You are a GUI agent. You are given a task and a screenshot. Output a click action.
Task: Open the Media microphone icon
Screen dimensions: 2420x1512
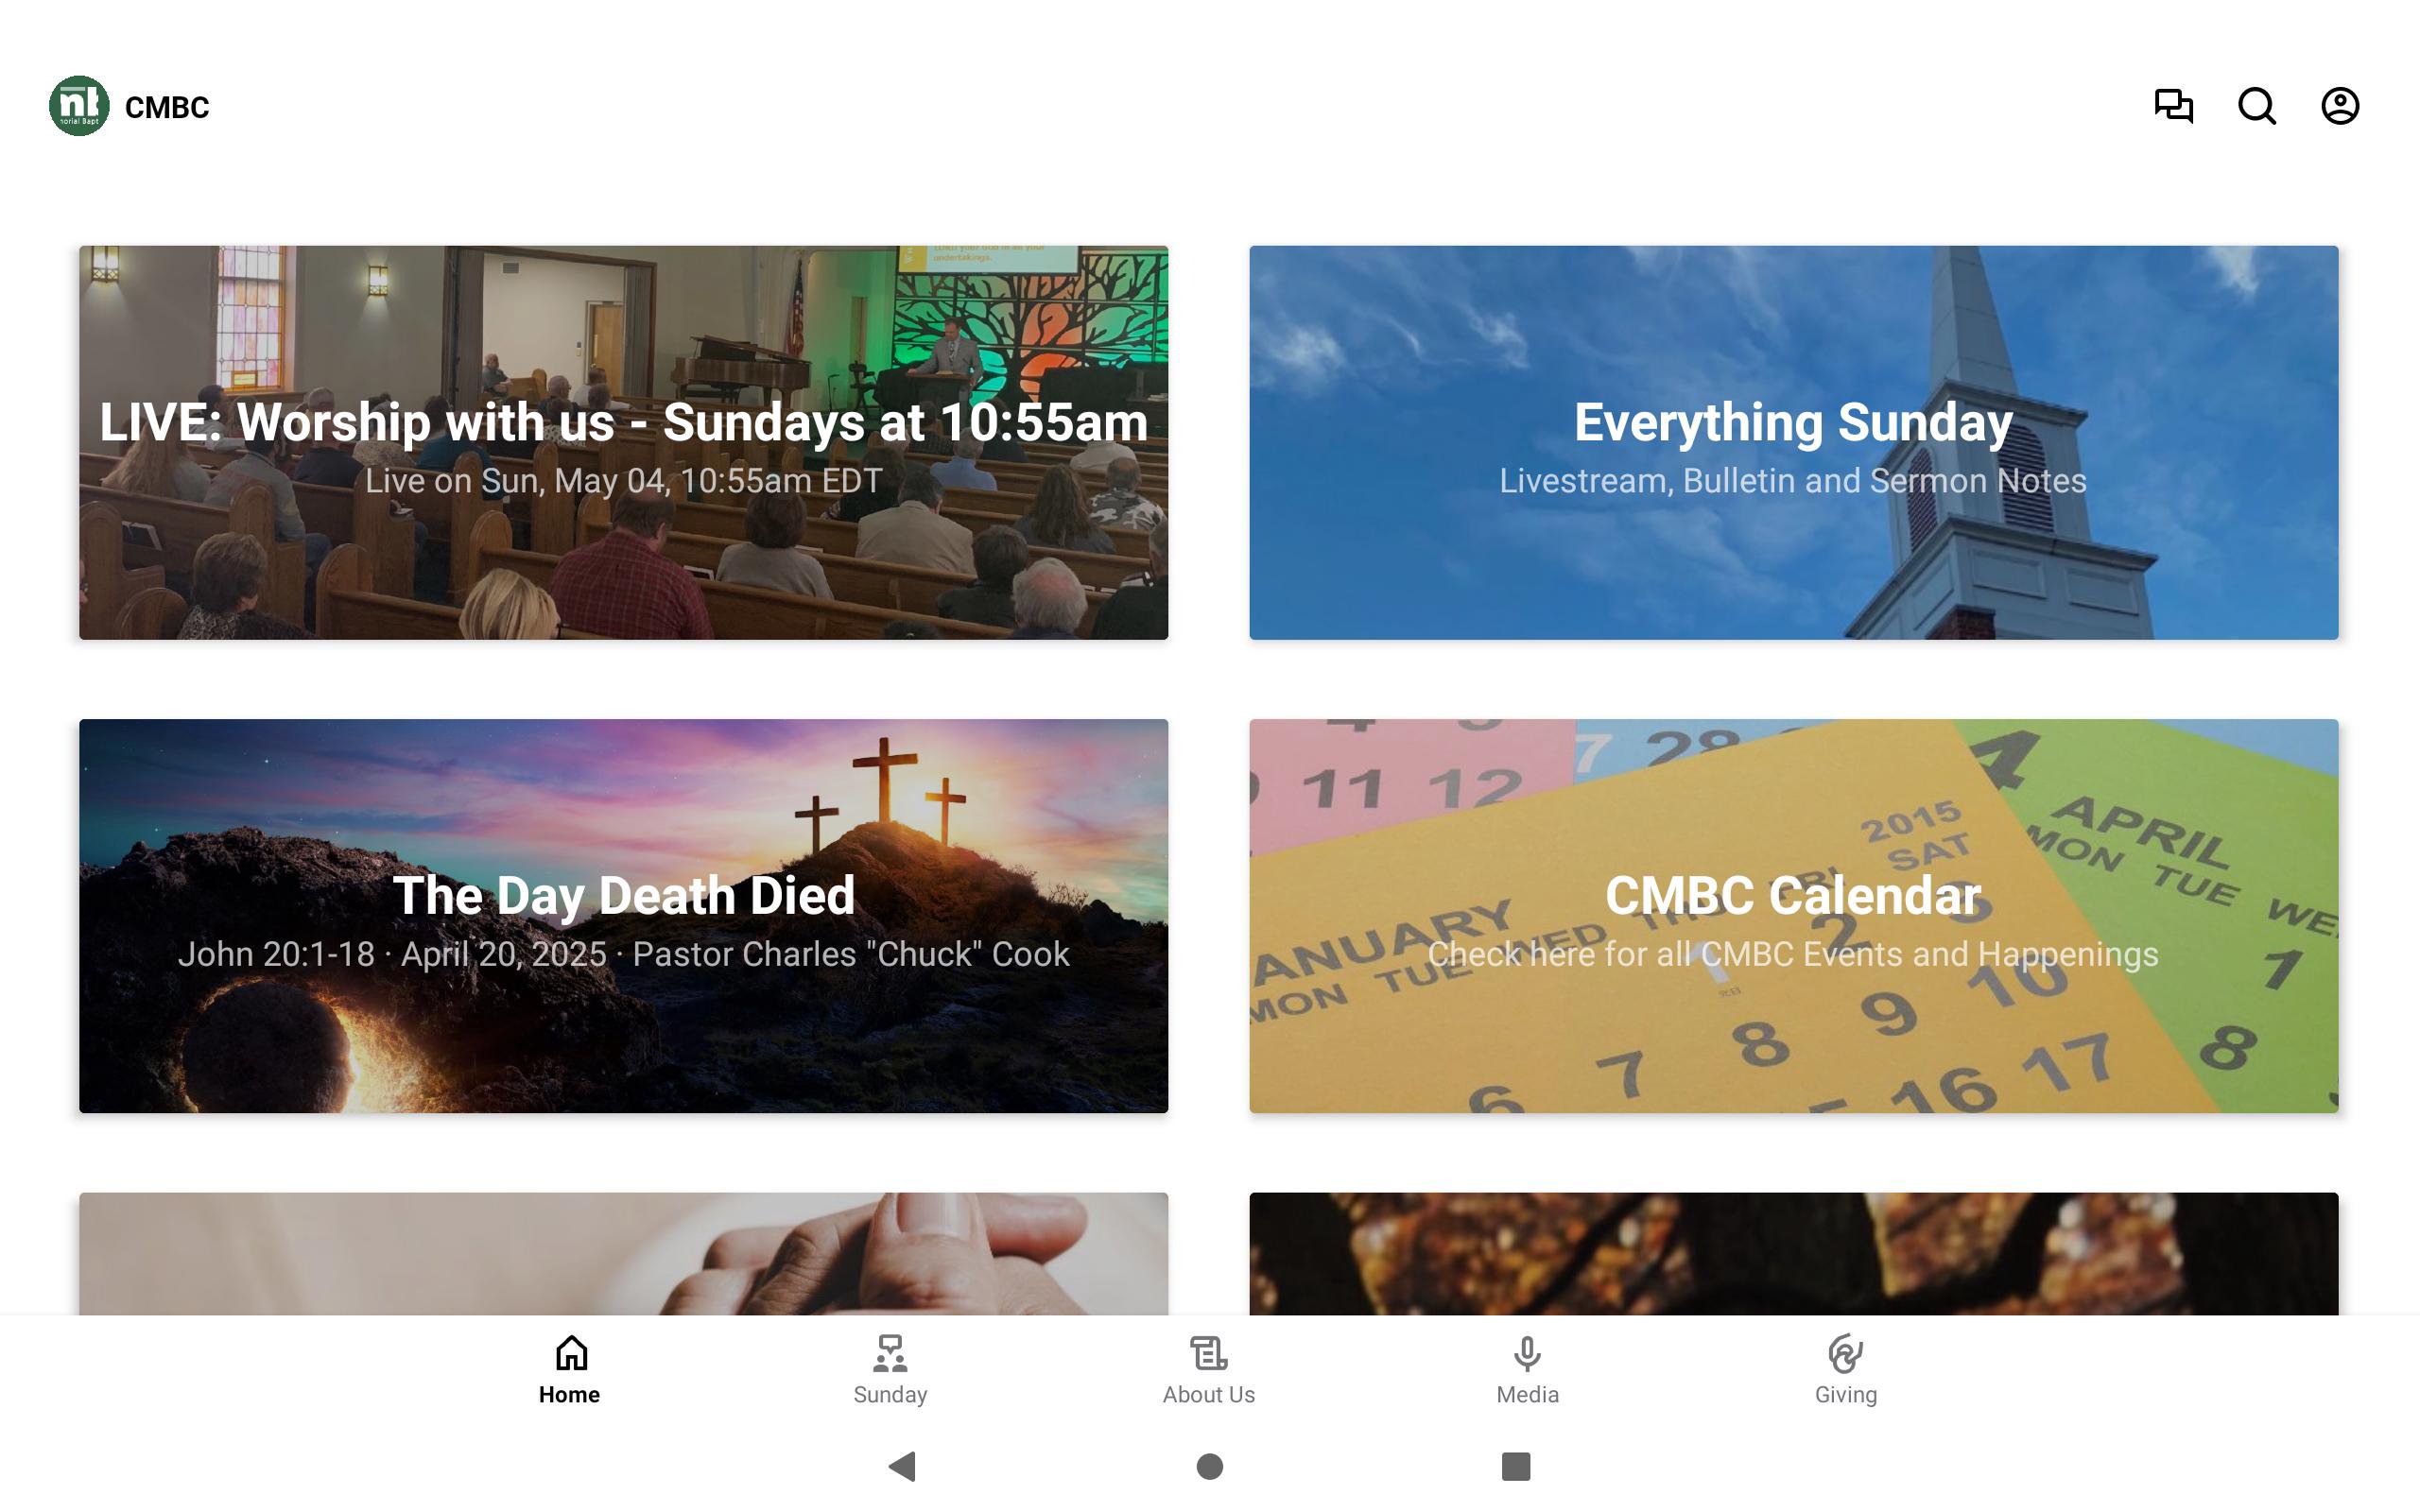pos(1527,1353)
